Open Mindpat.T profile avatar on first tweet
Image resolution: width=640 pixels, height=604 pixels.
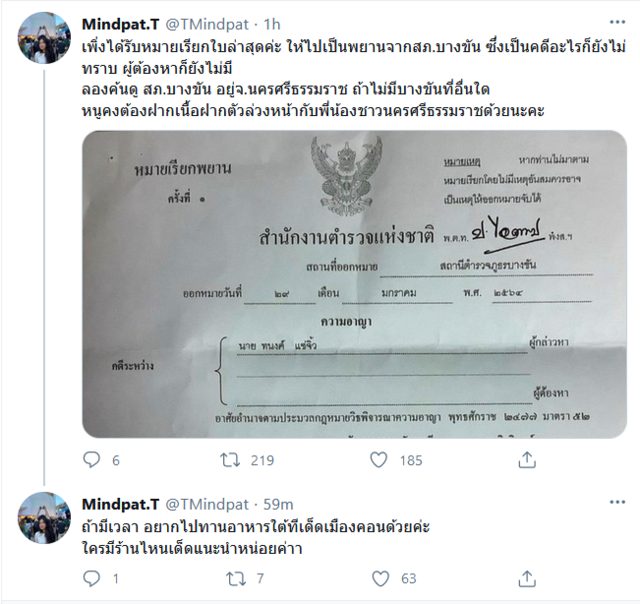pos(44,38)
